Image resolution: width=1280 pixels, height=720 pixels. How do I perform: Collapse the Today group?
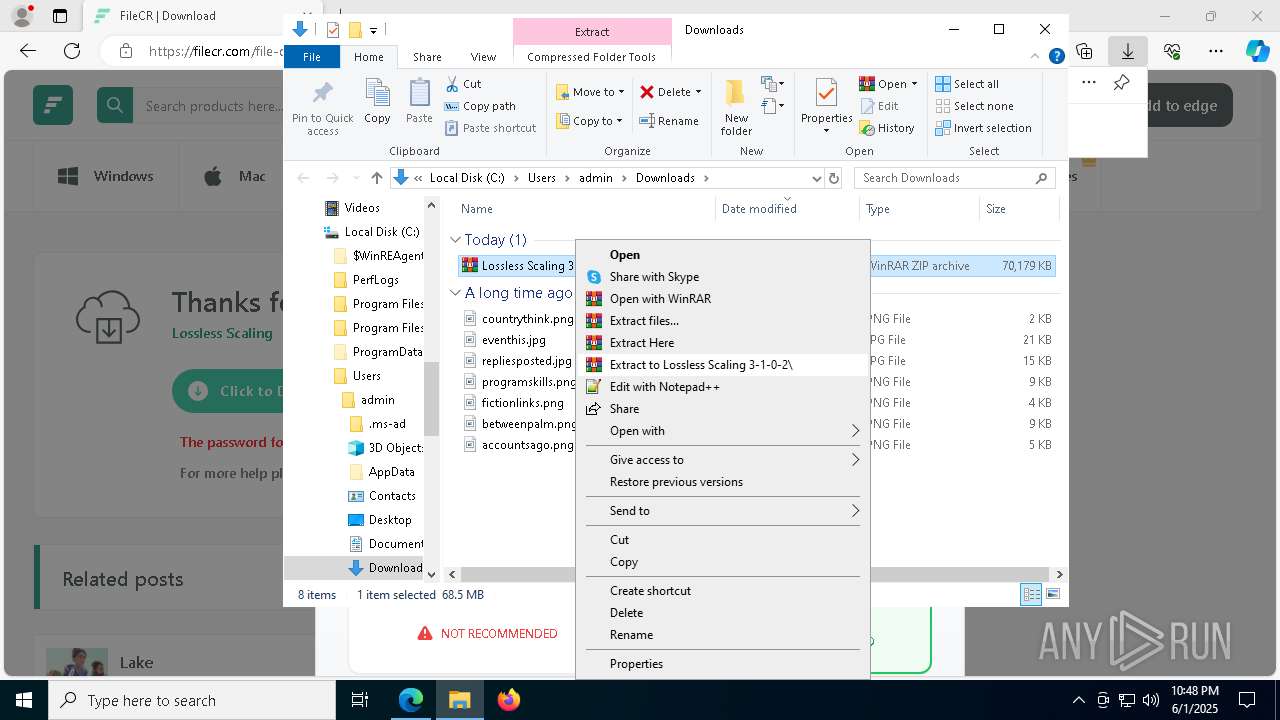pos(456,240)
